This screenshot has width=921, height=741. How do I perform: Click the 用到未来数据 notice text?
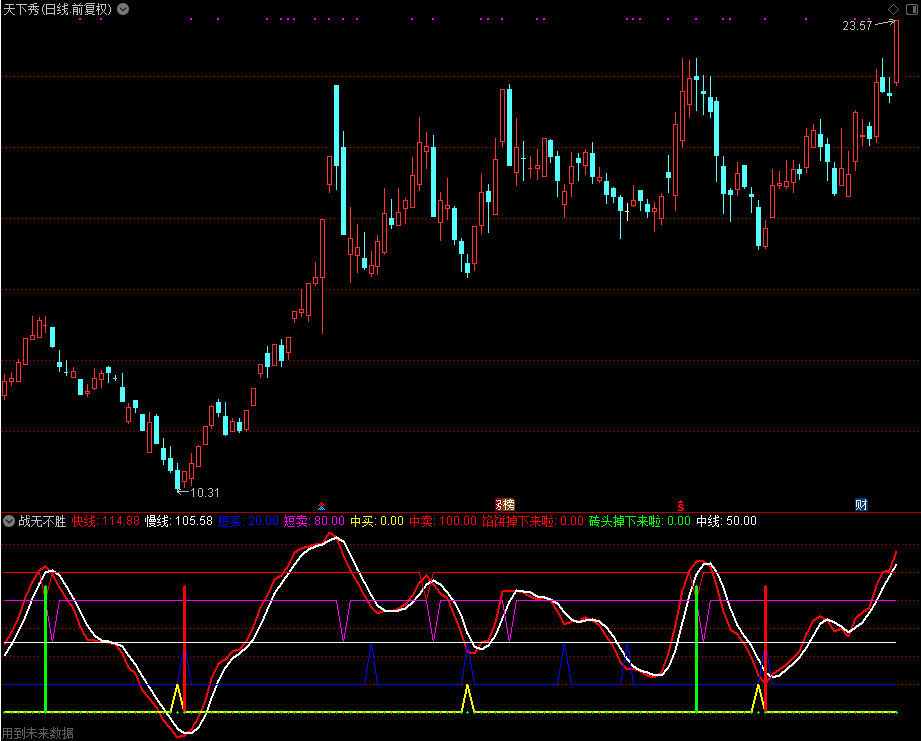[38, 733]
